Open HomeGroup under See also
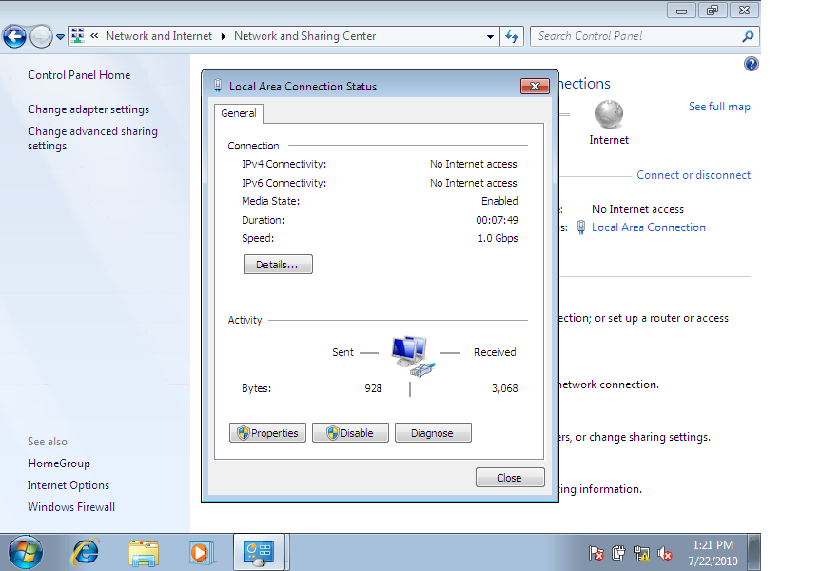Screen dimensions: 819x571 58,463
